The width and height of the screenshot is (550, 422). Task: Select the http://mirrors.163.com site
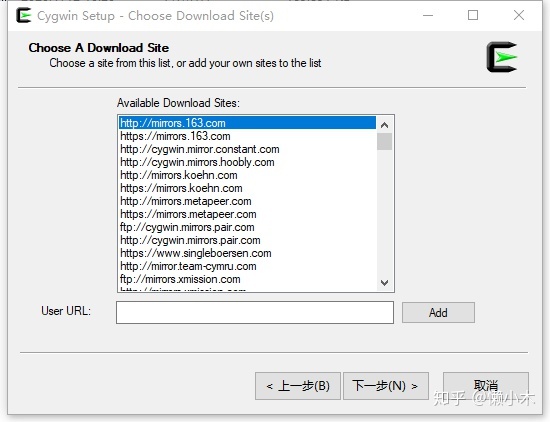tap(247, 123)
